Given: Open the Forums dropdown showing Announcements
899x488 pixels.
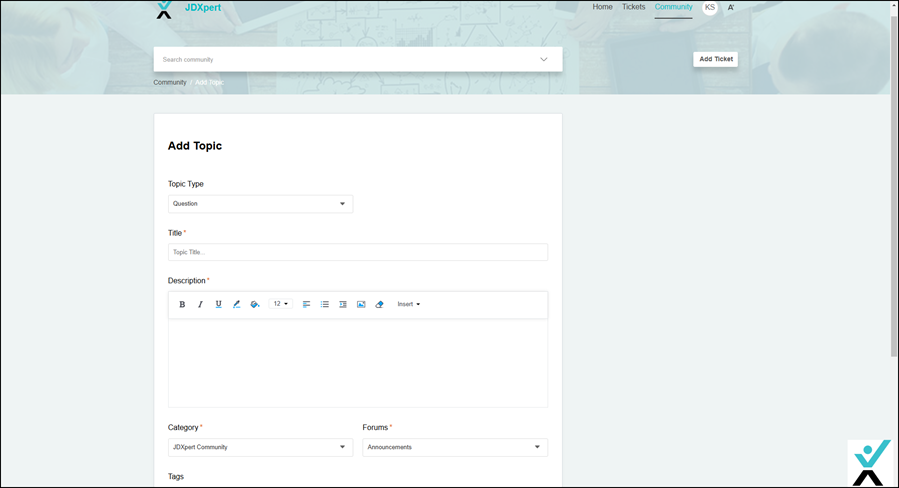Looking at the screenshot, I should (454, 447).
